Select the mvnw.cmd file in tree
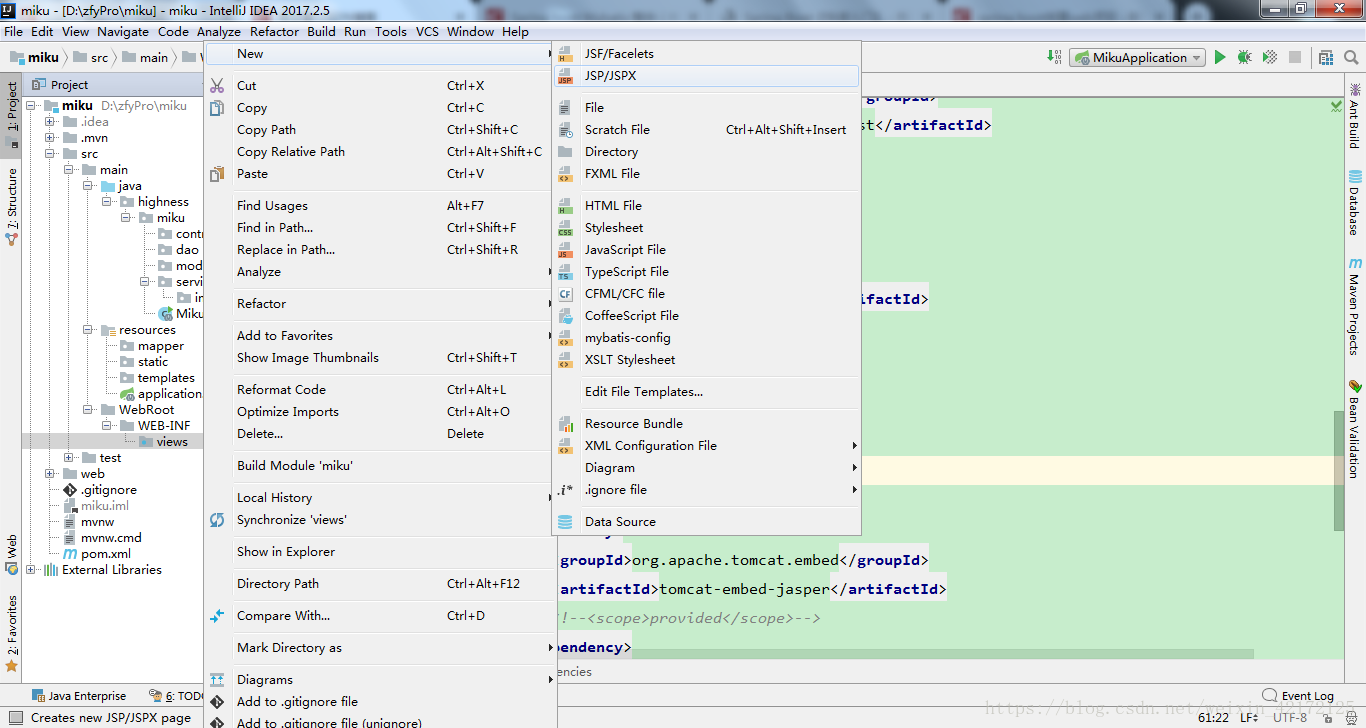This screenshot has width=1366, height=728. click(x=102, y=538)
